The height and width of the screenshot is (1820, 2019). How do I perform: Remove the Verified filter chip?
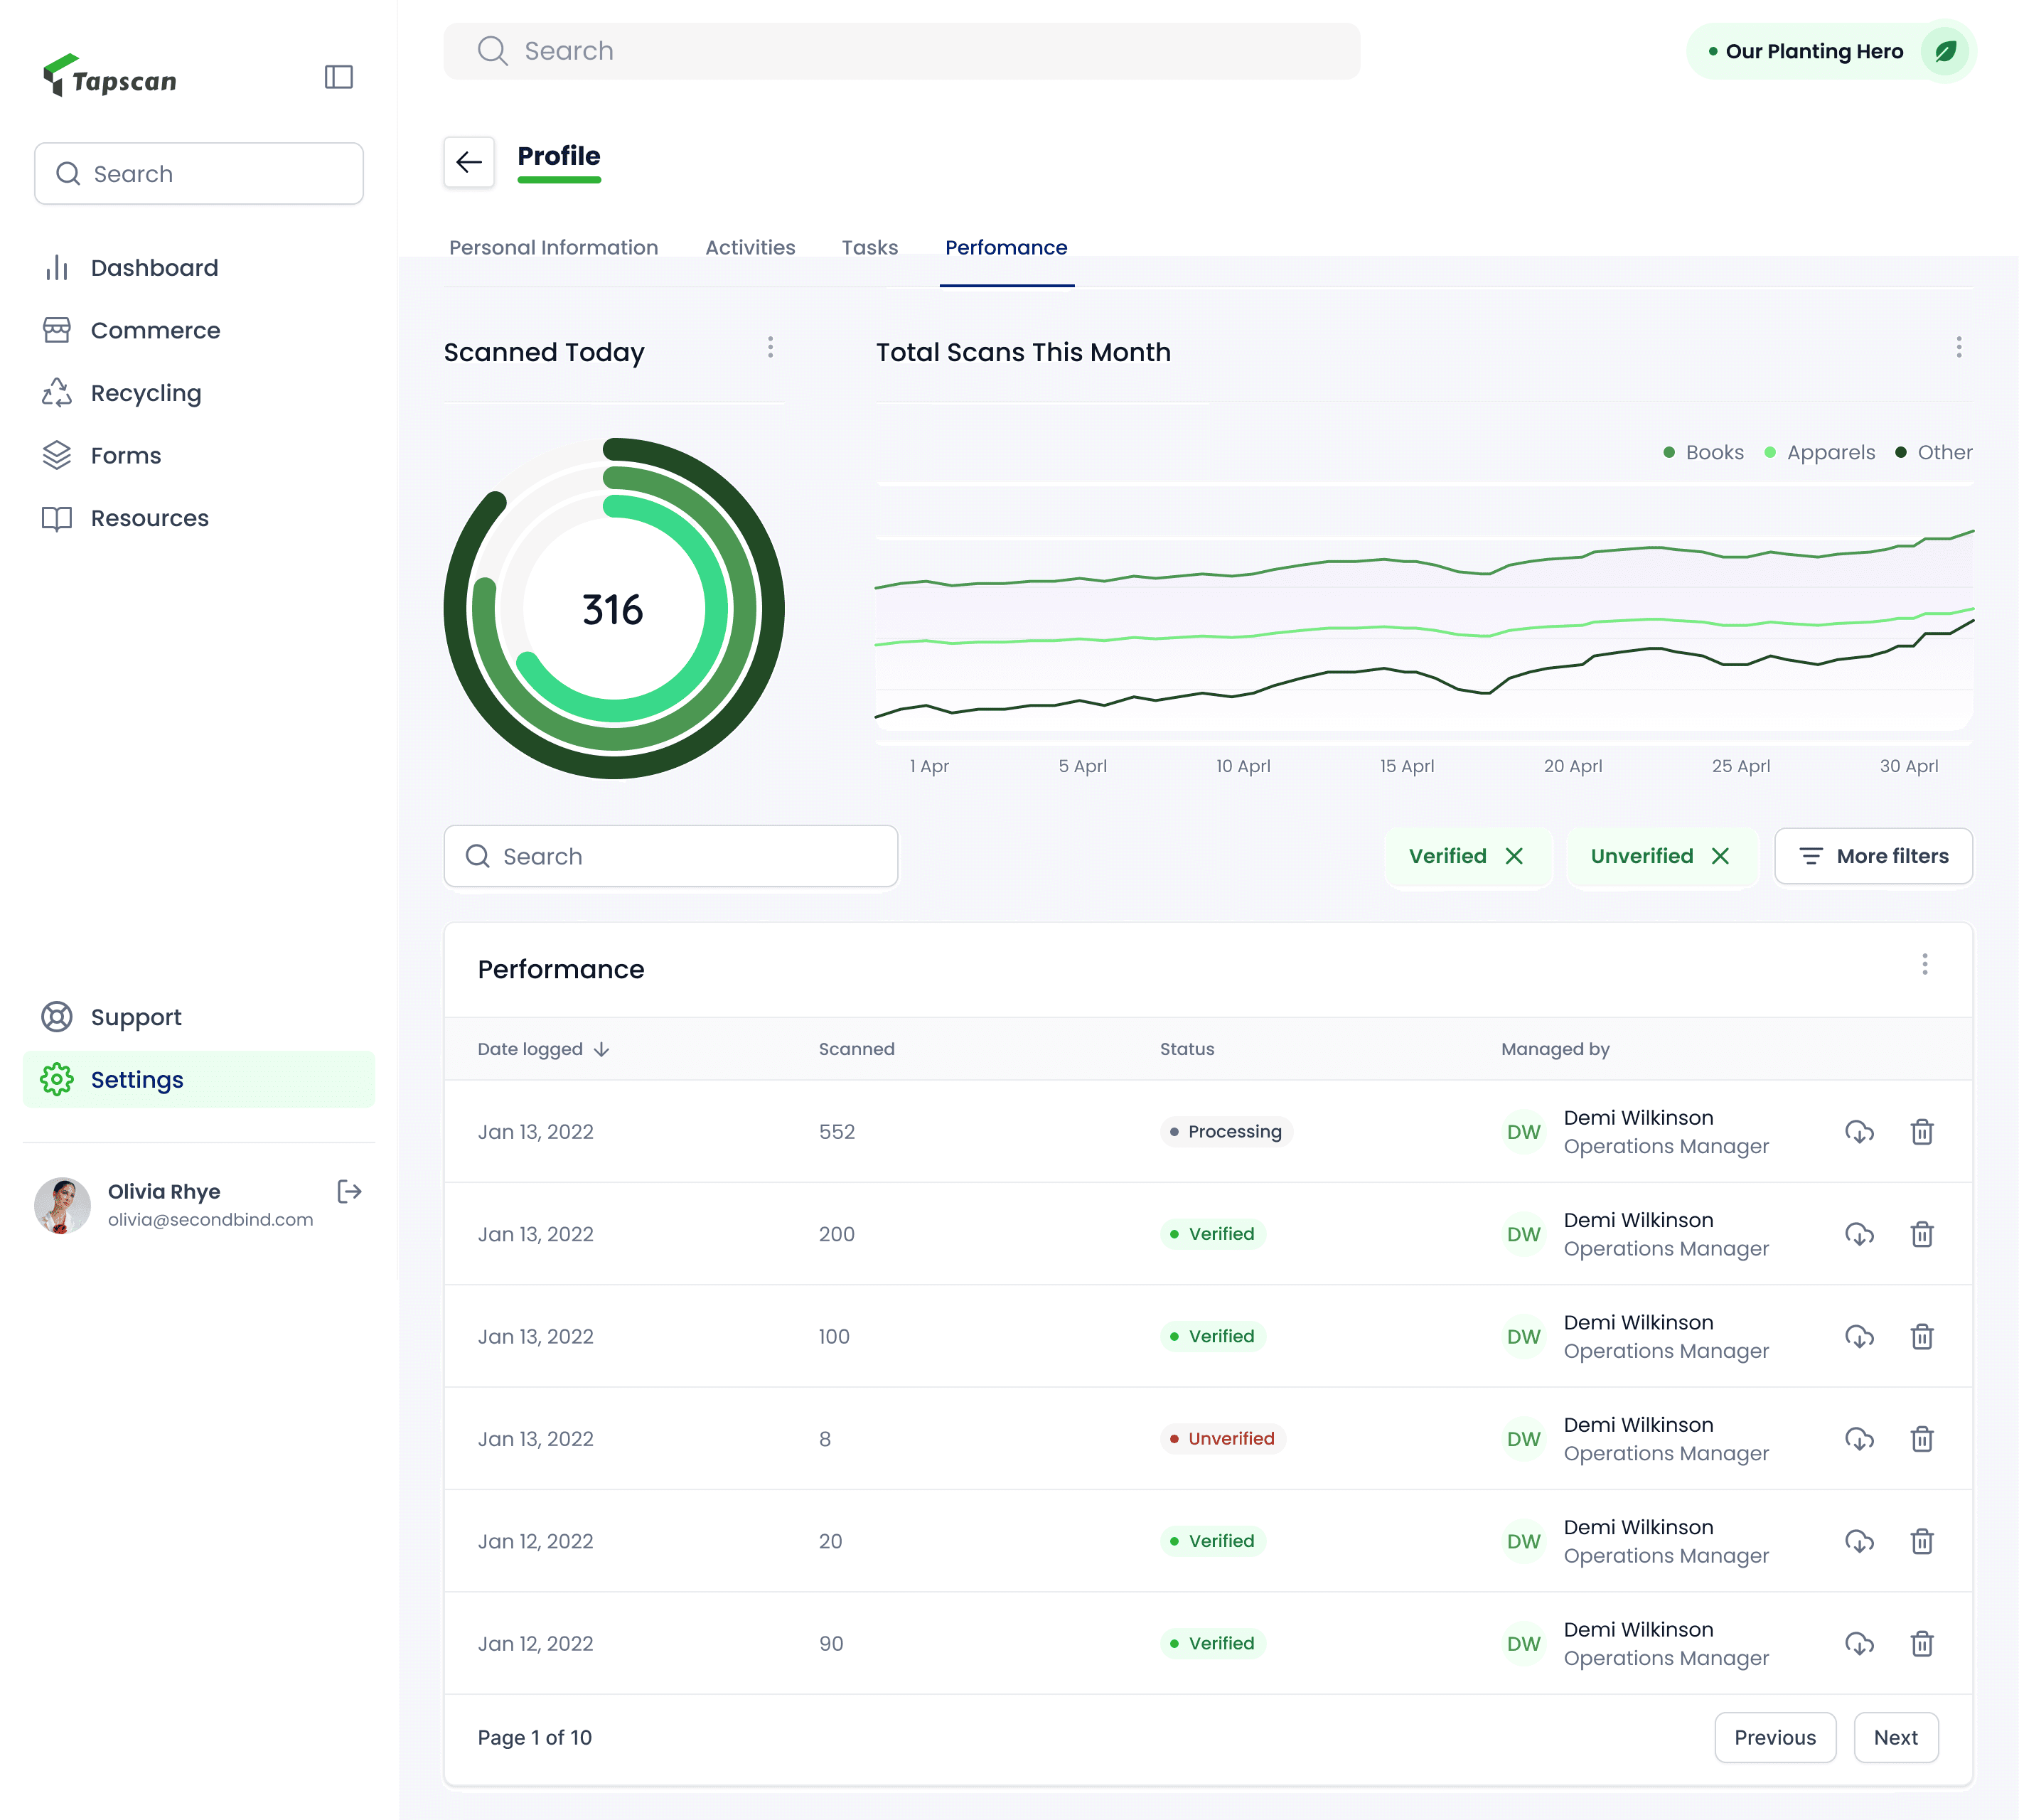[1514, 856]
